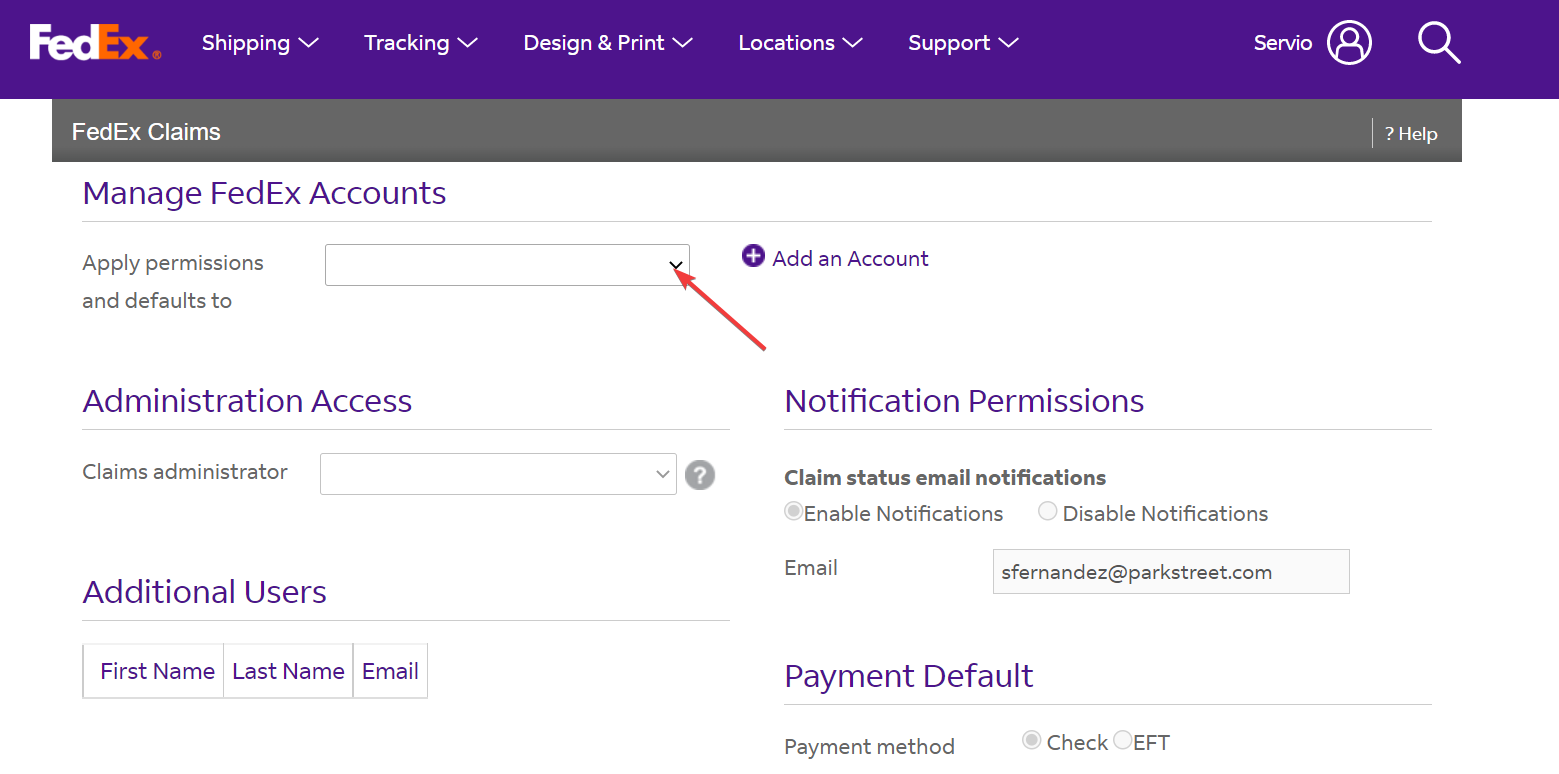
Task: Select the EFT payment method
Action: 1123,740
